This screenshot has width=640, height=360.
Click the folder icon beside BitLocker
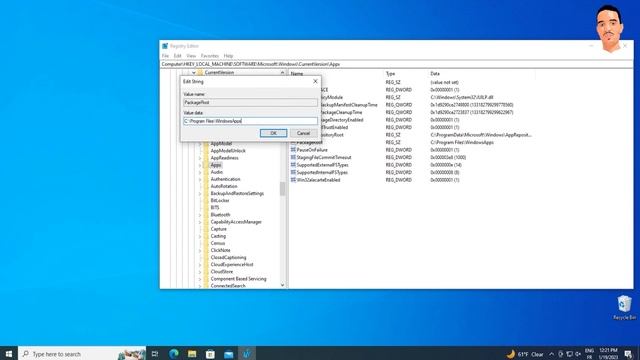click(x=206, y=200)
